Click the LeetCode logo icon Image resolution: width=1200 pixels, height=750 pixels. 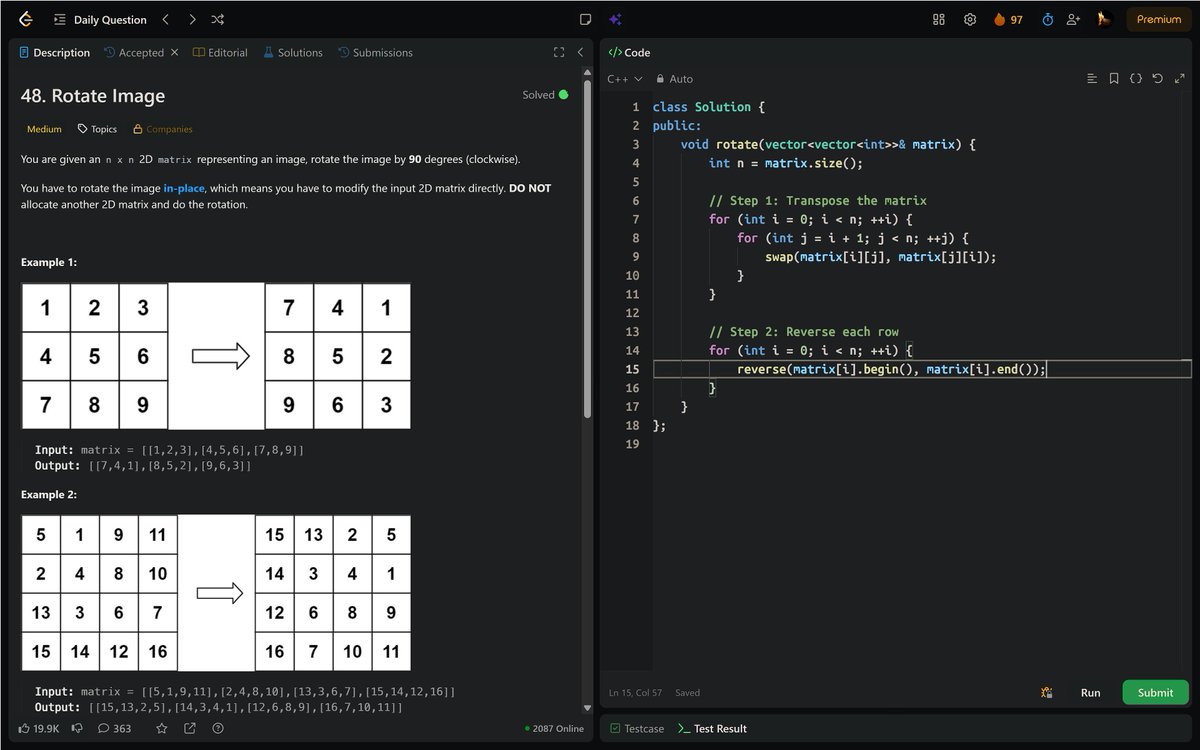pyautogui.click(x=26, y=19)
